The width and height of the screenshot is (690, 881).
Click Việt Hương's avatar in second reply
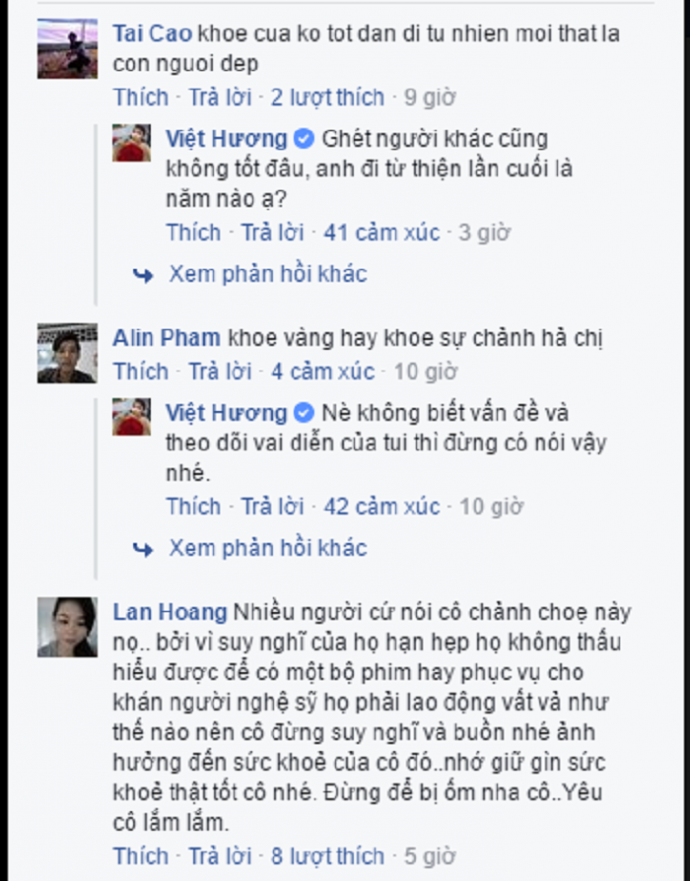coord(131,417)
